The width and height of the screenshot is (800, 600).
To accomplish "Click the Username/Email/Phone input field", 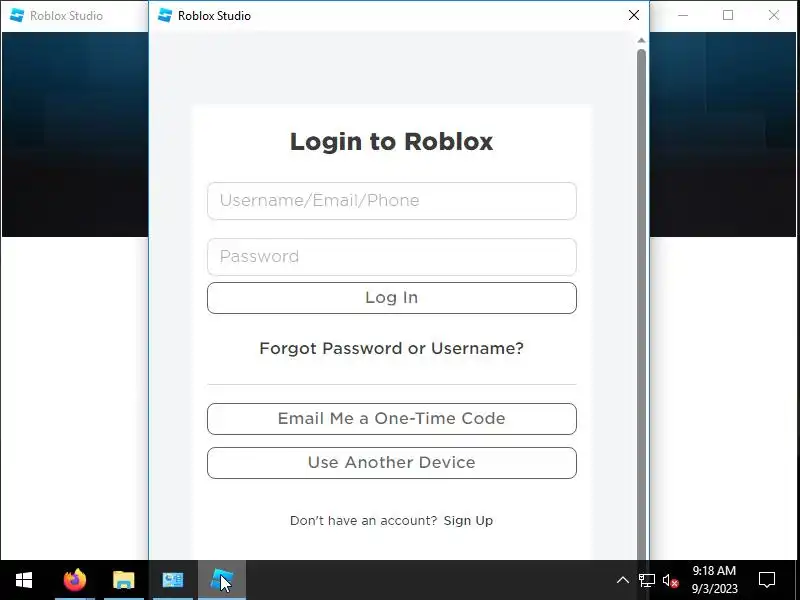I will [392, 201].
